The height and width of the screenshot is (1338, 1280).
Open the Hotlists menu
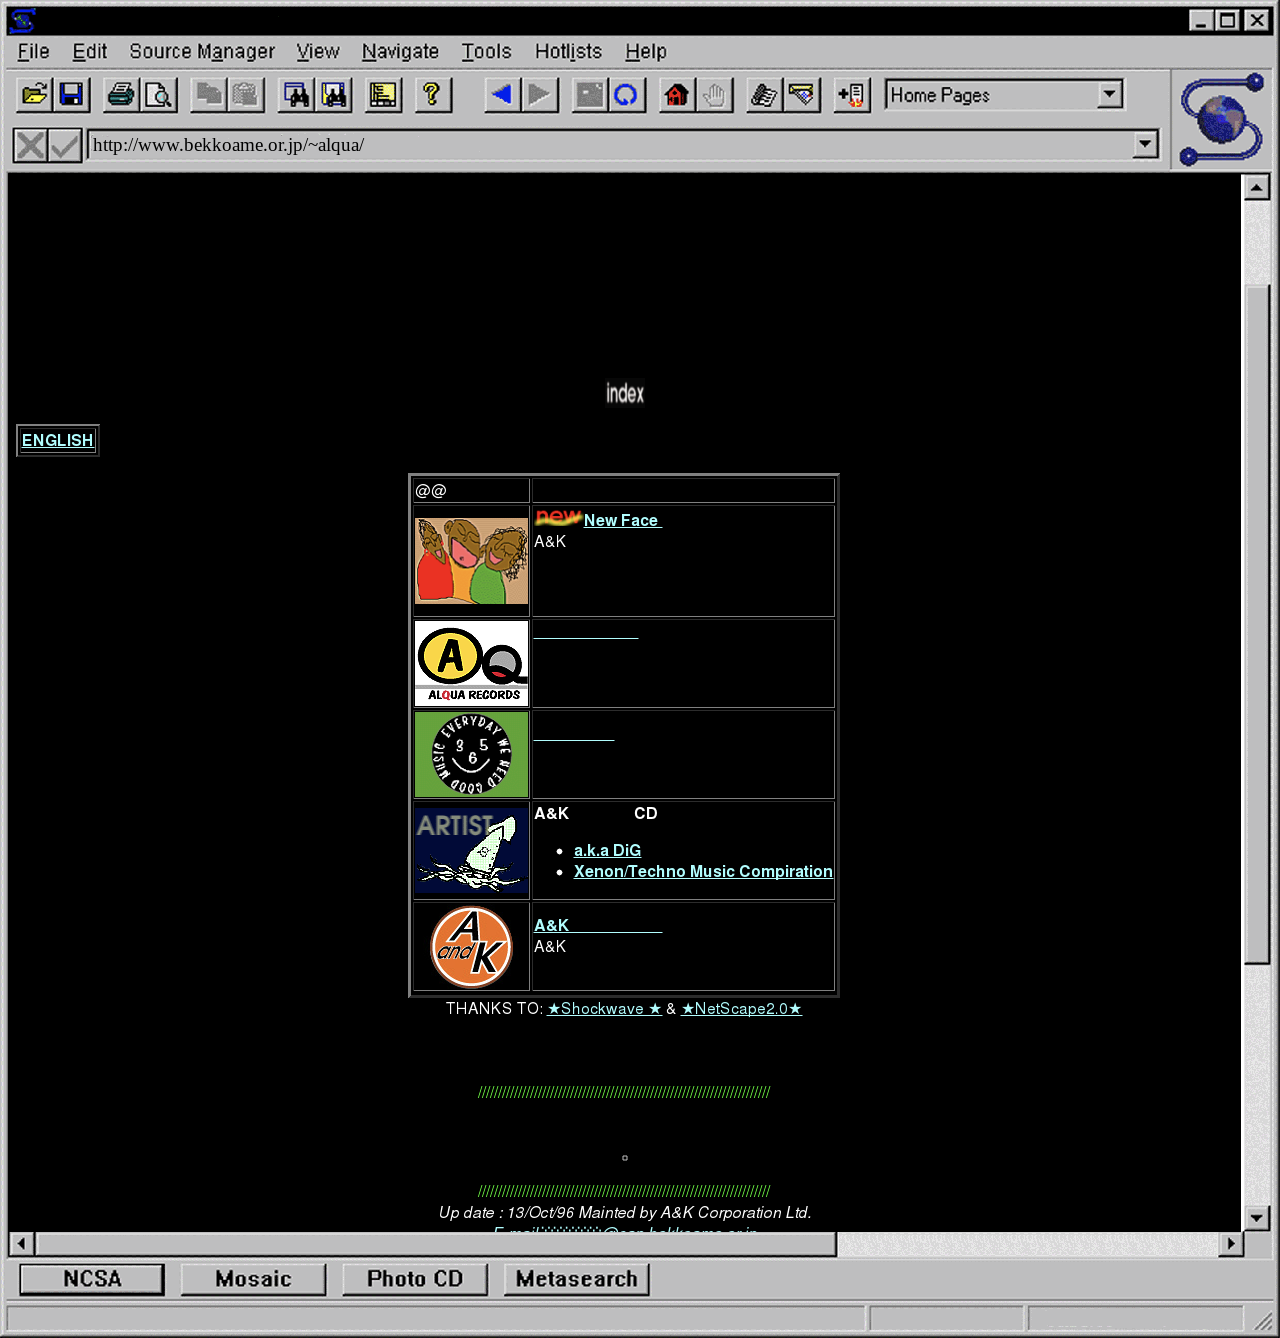tap(568, 51)
